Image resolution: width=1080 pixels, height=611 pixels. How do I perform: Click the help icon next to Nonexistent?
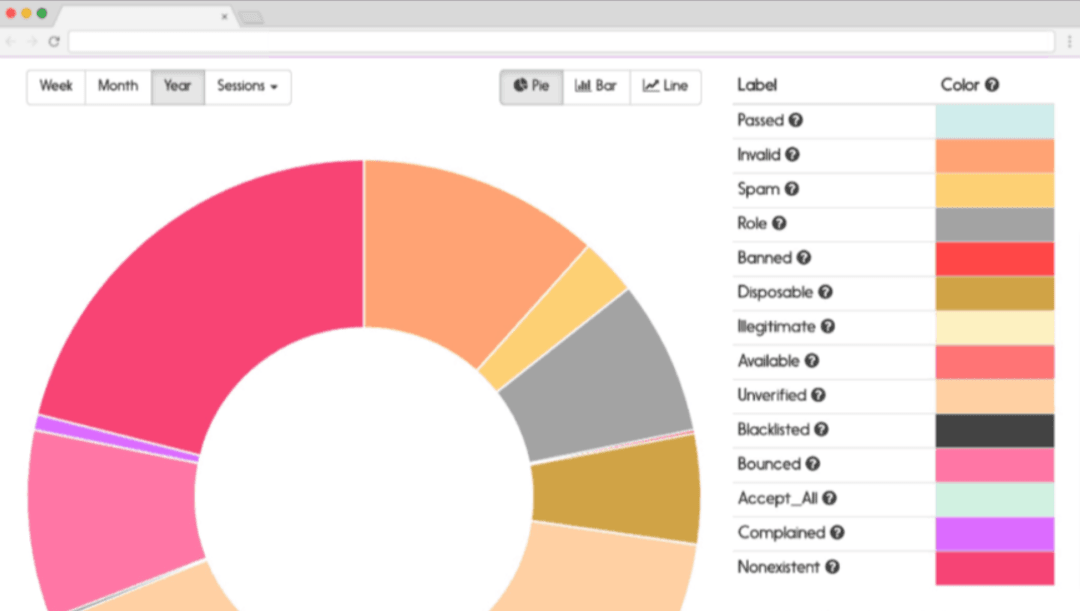coord(834,567)
